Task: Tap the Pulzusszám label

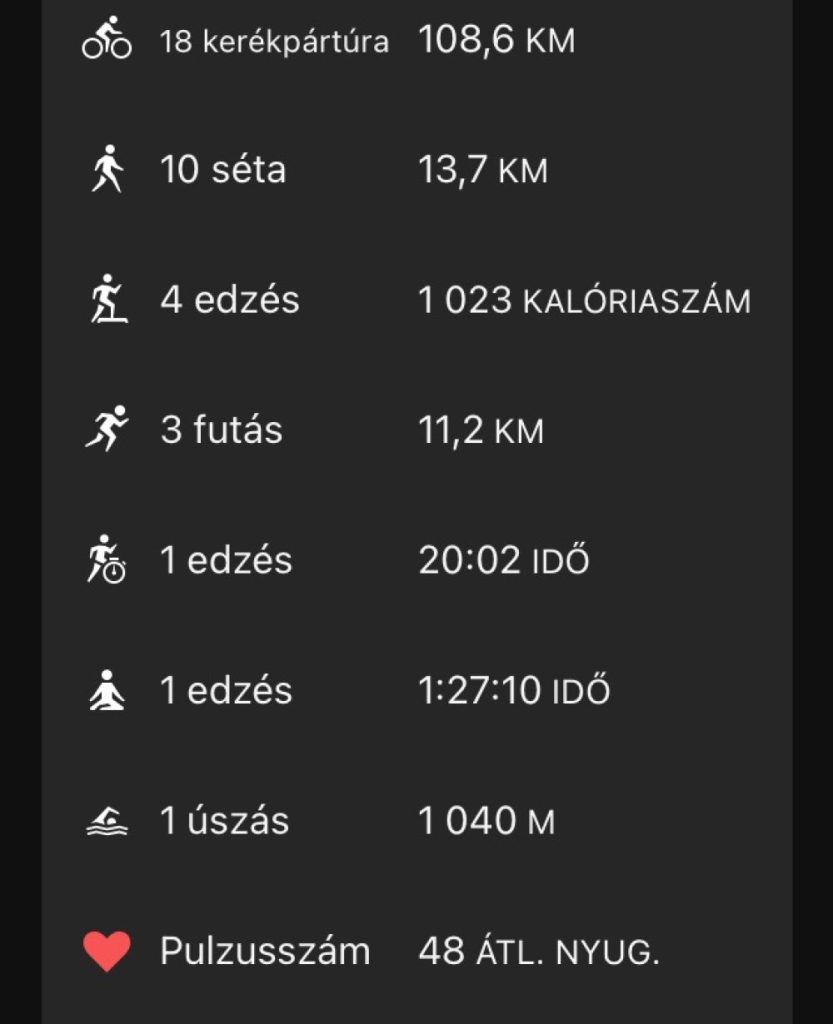Action: 265,952
